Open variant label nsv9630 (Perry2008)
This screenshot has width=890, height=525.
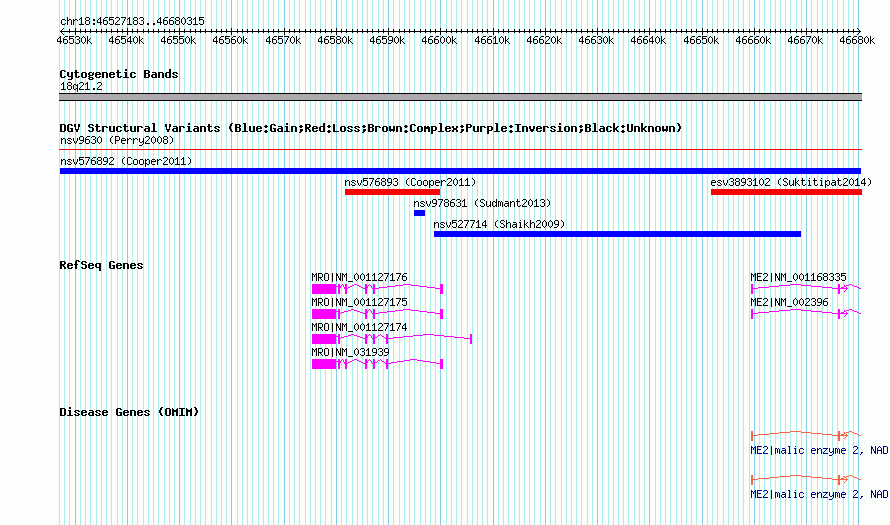click(x=117, y=140)
